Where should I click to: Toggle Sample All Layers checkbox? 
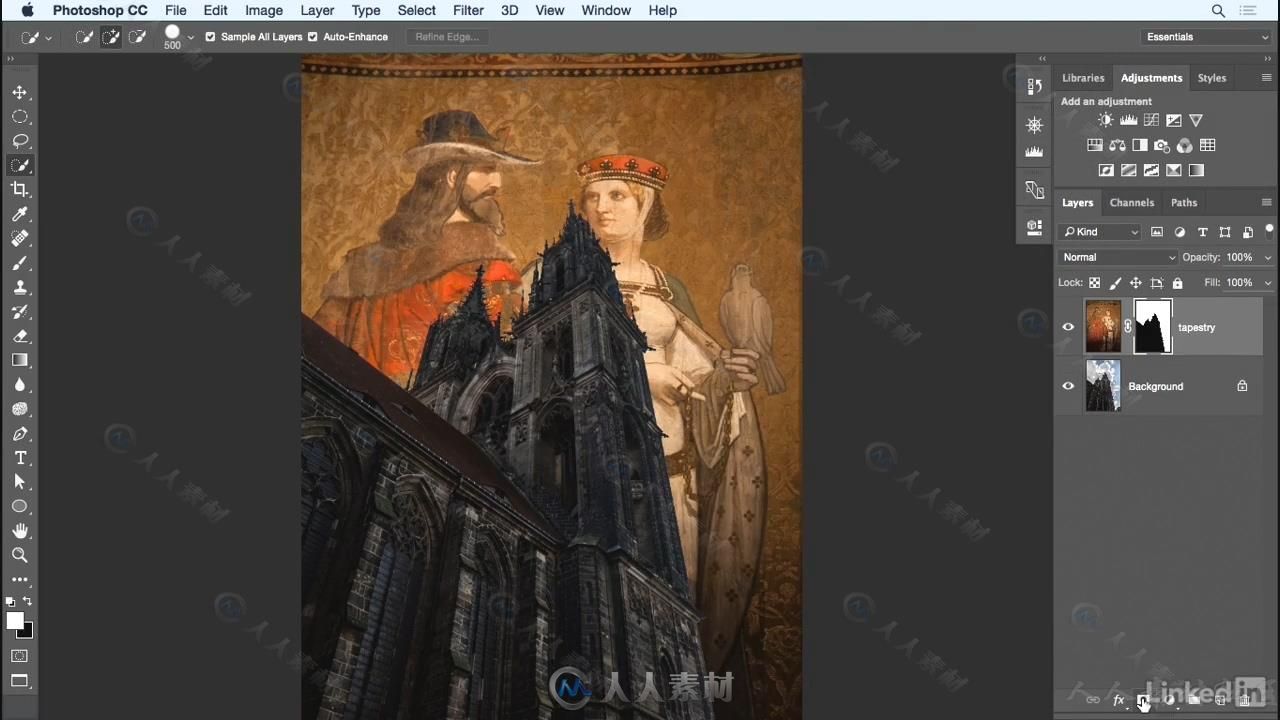point(210,37)
